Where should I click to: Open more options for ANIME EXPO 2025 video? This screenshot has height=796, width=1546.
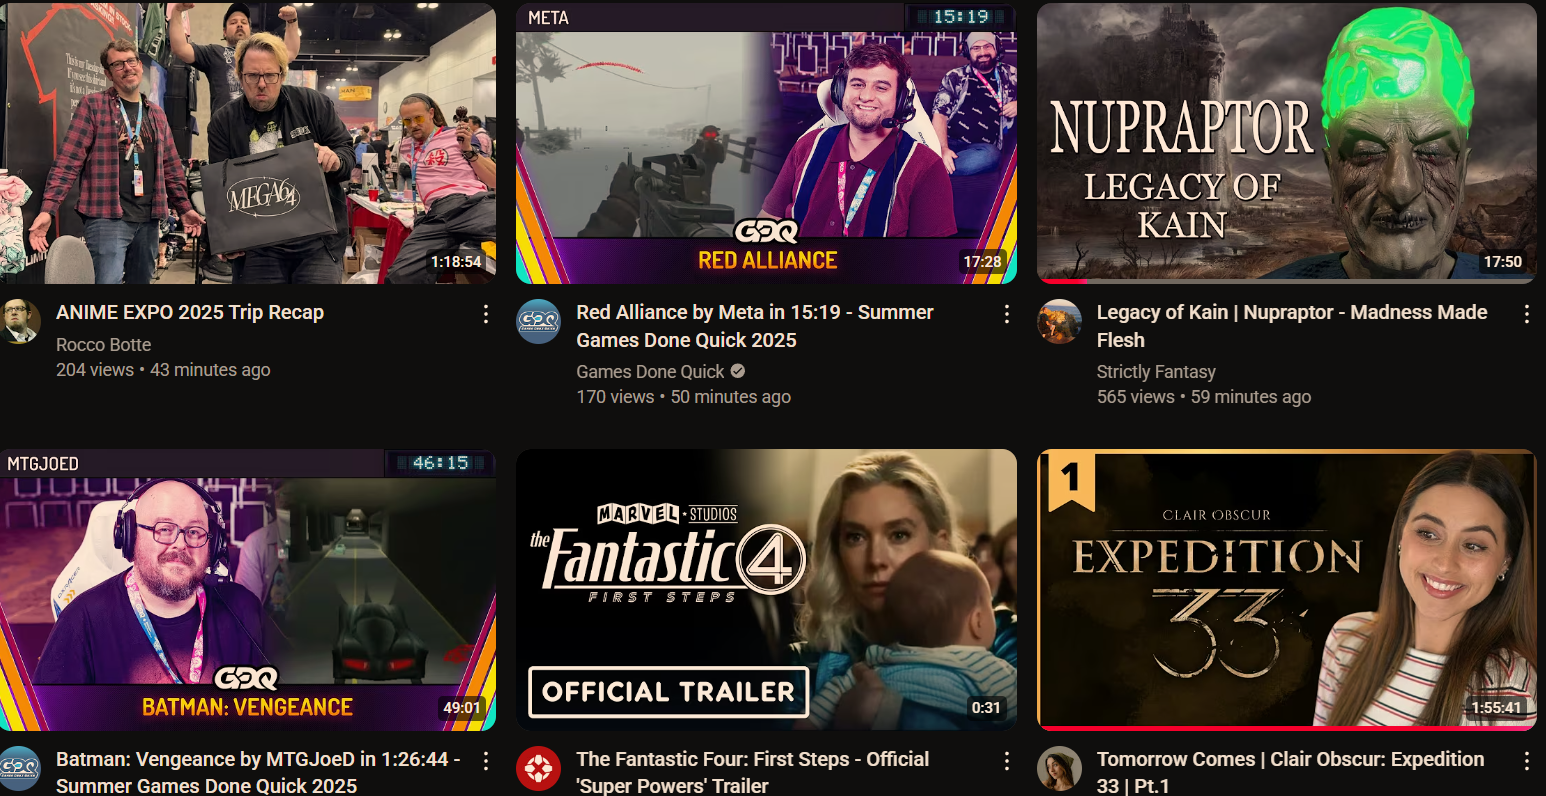[486, 314]
